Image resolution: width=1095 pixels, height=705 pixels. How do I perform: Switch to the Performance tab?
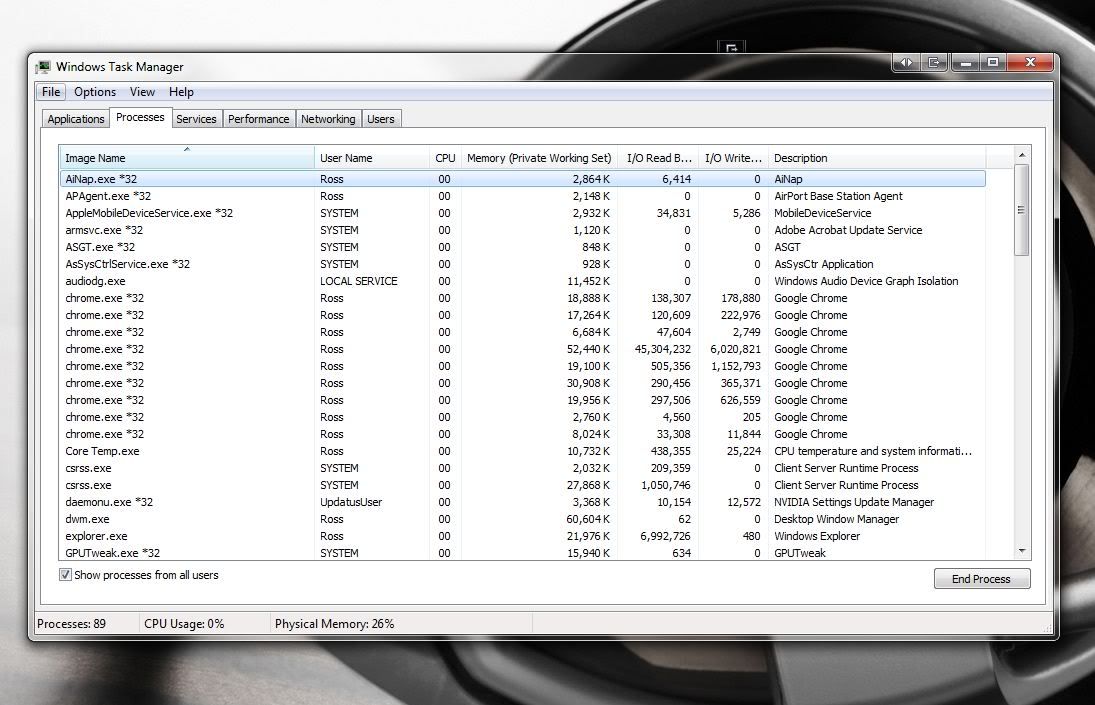click(258, 119)
